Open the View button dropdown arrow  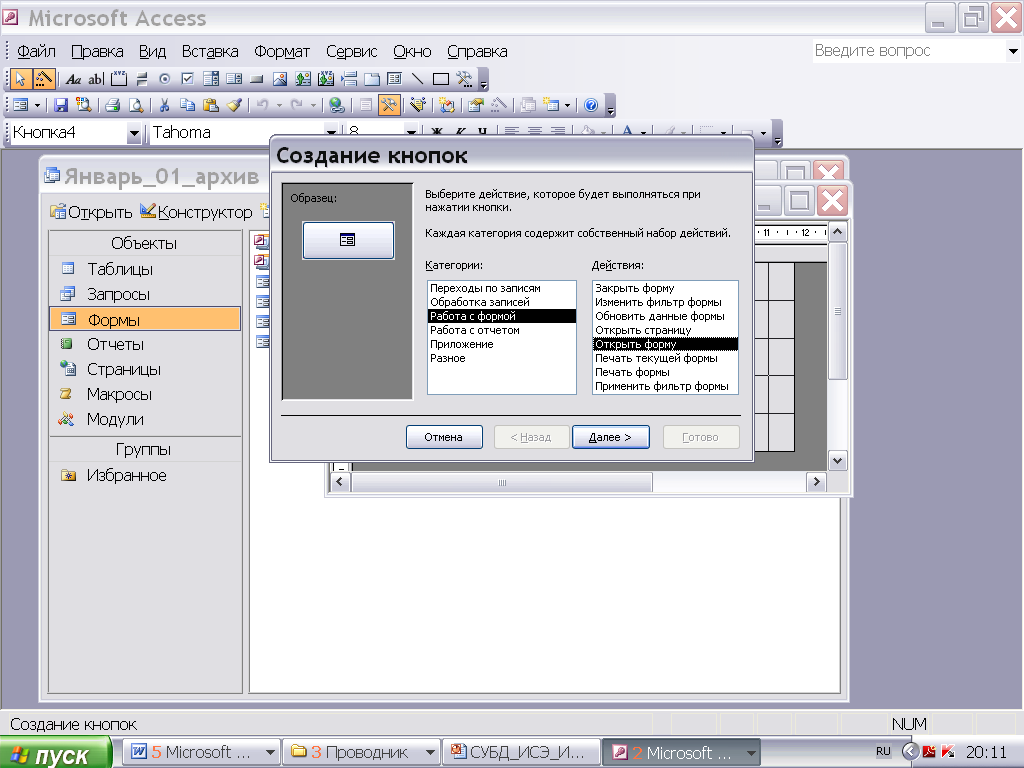coord(37,105)
